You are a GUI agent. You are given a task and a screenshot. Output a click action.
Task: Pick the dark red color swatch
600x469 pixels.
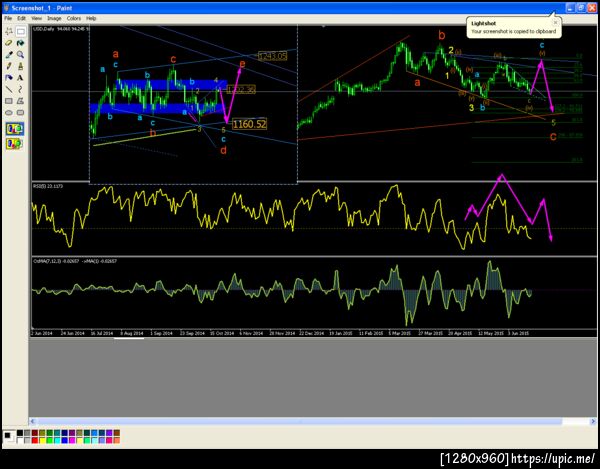pos(35,433)
